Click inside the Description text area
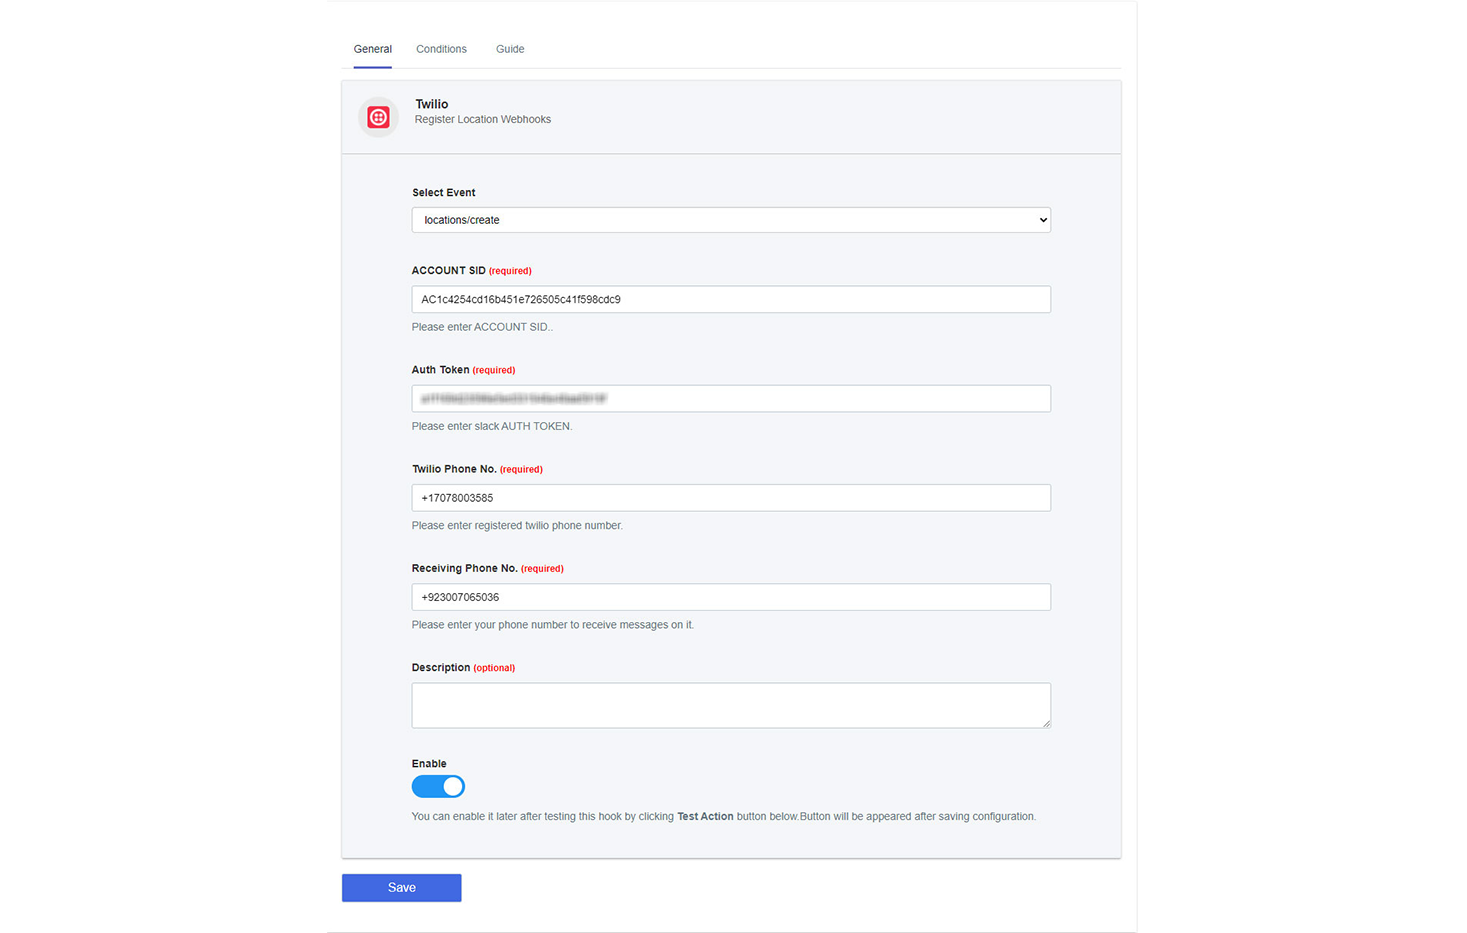Image resolution: width=1467 pixels, height=933 pixels. click(x=731, y=705)
